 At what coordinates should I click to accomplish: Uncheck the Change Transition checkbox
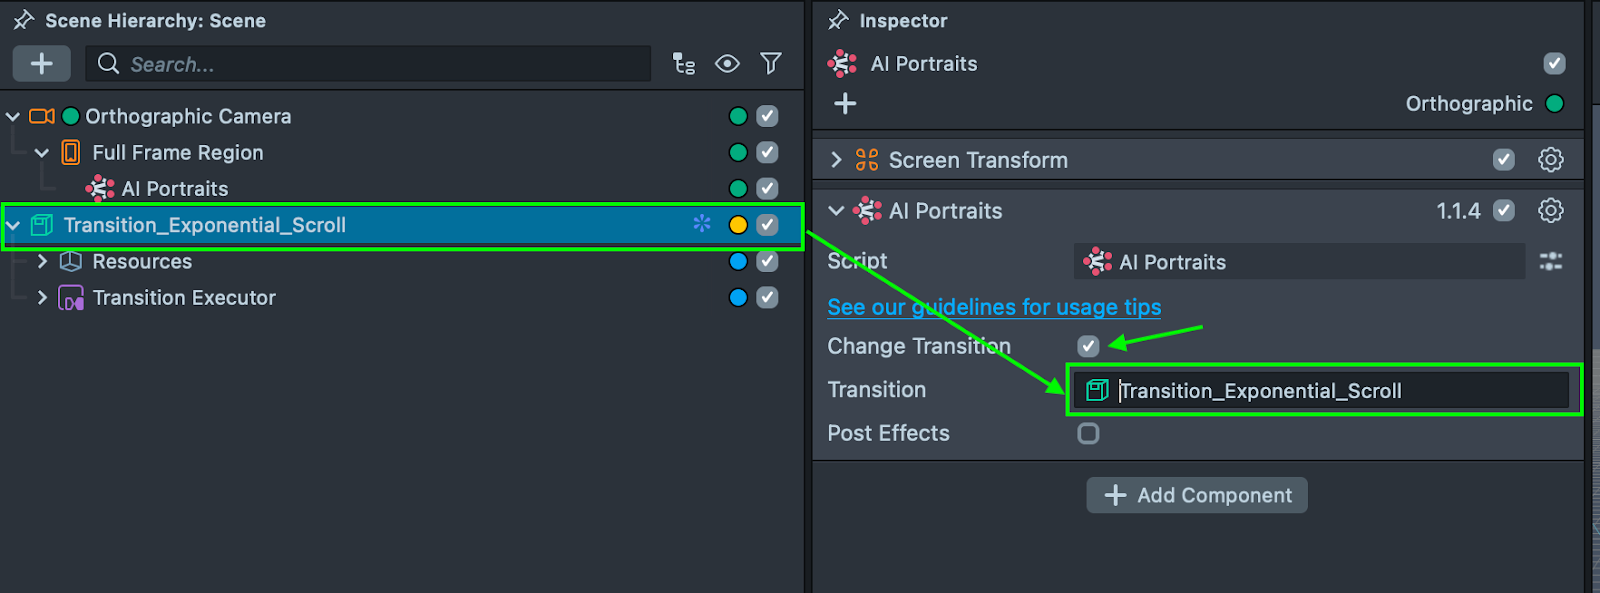pyautogui.click(x=1088, y=346)
